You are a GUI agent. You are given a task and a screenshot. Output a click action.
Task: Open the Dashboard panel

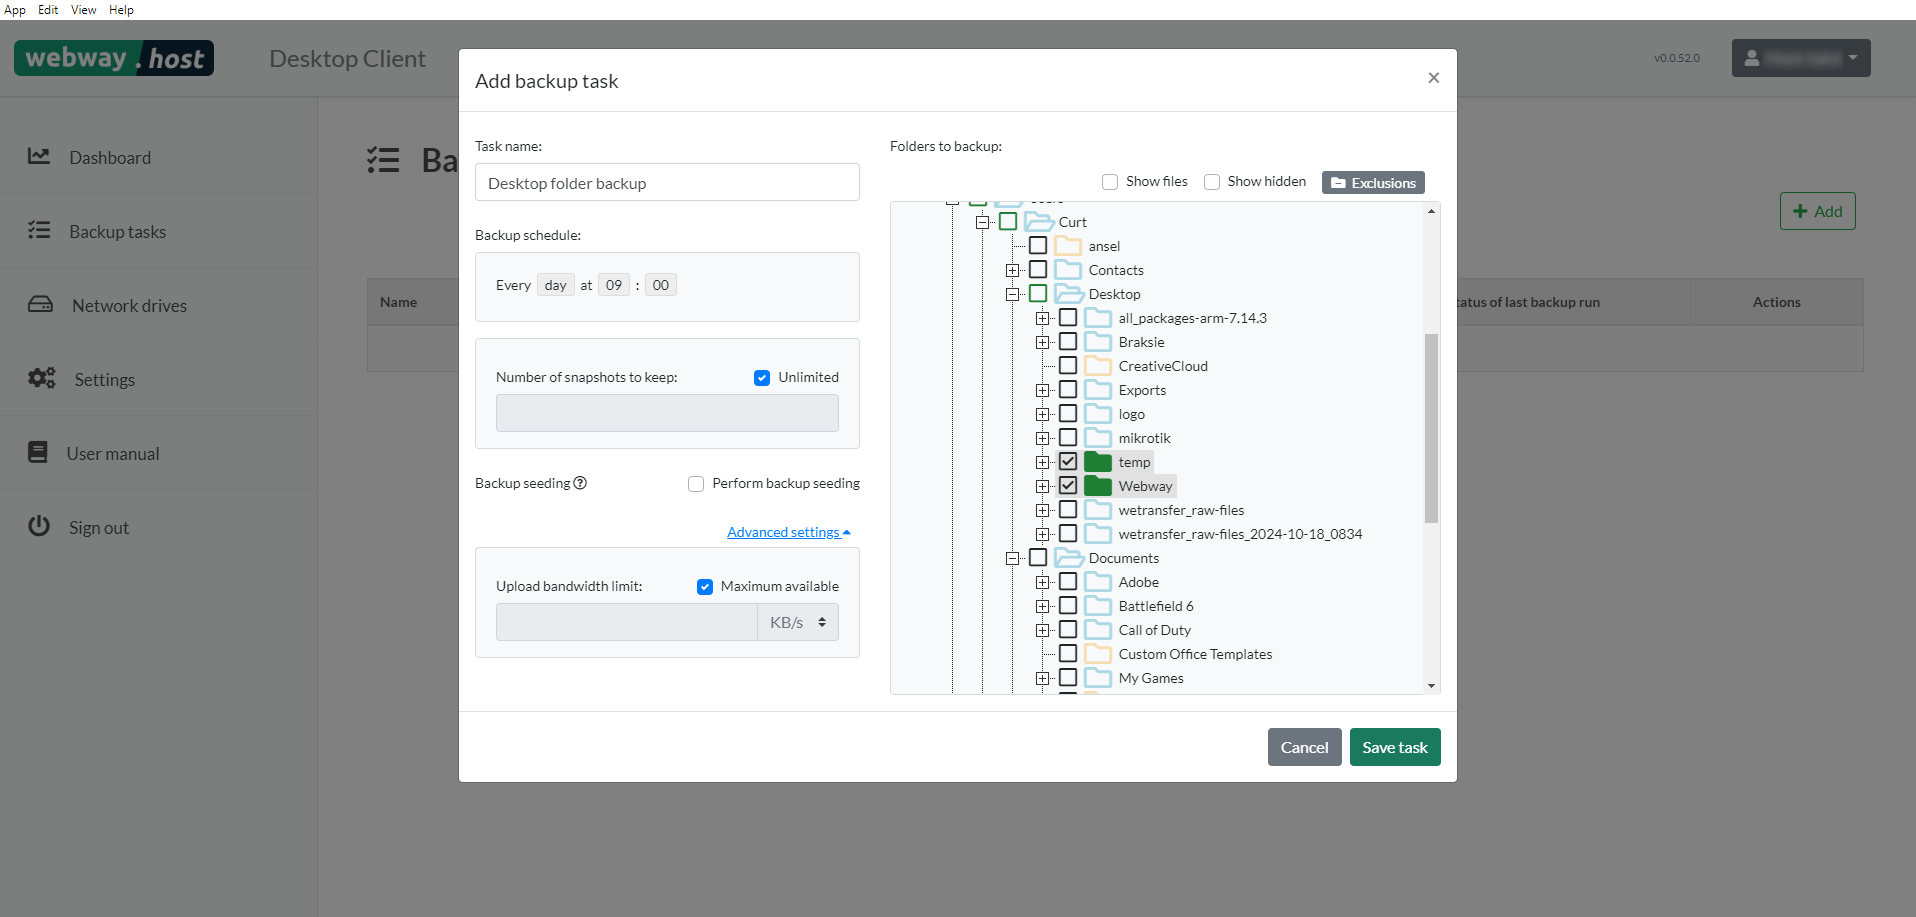point(109,157)
